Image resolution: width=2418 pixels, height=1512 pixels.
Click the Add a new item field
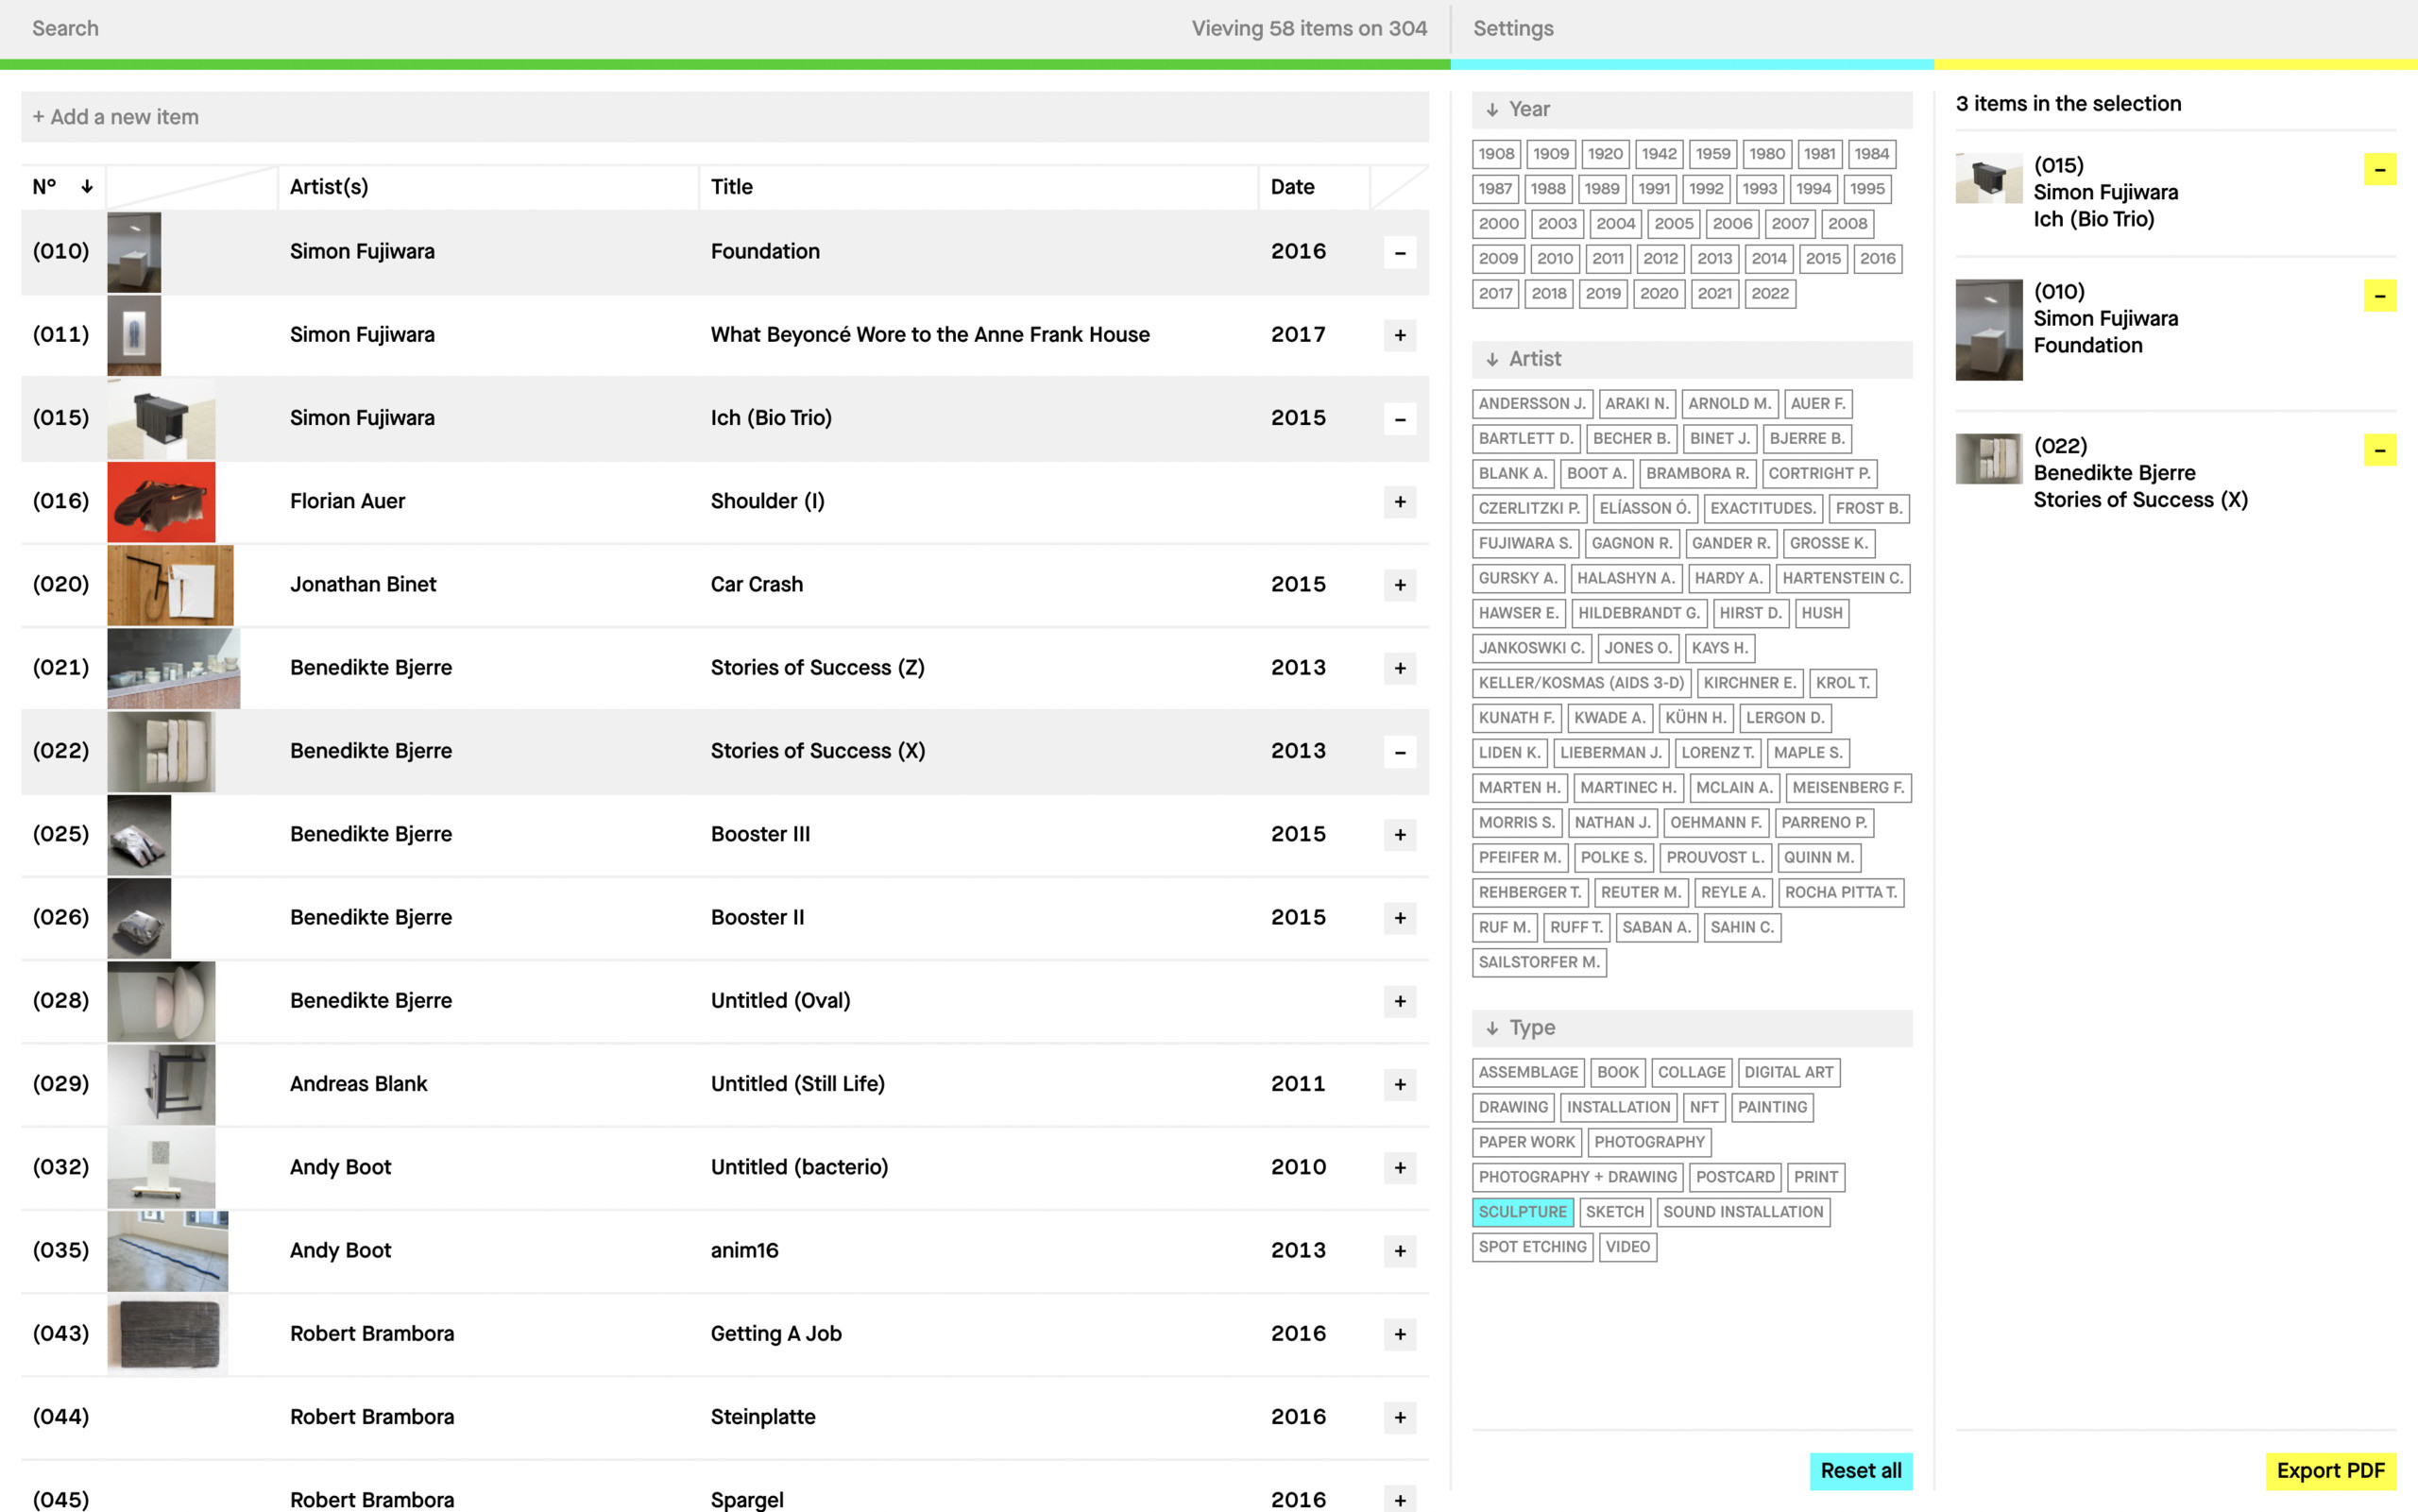pyautogui.click(x=724, y=117)
